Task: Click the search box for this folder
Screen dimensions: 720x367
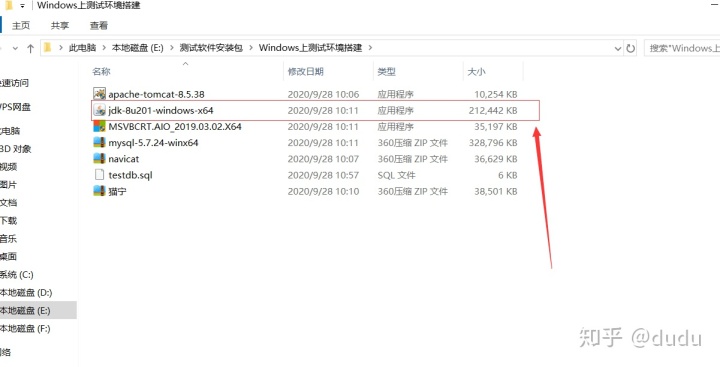Action: click(x=682, y=48)
